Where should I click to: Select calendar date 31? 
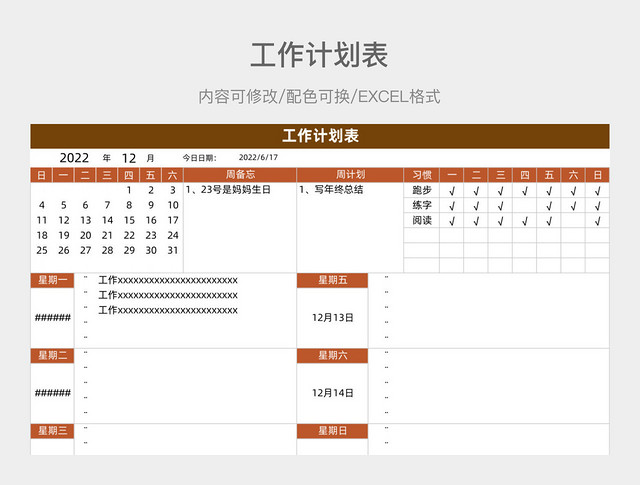click(x=173, y=250)
